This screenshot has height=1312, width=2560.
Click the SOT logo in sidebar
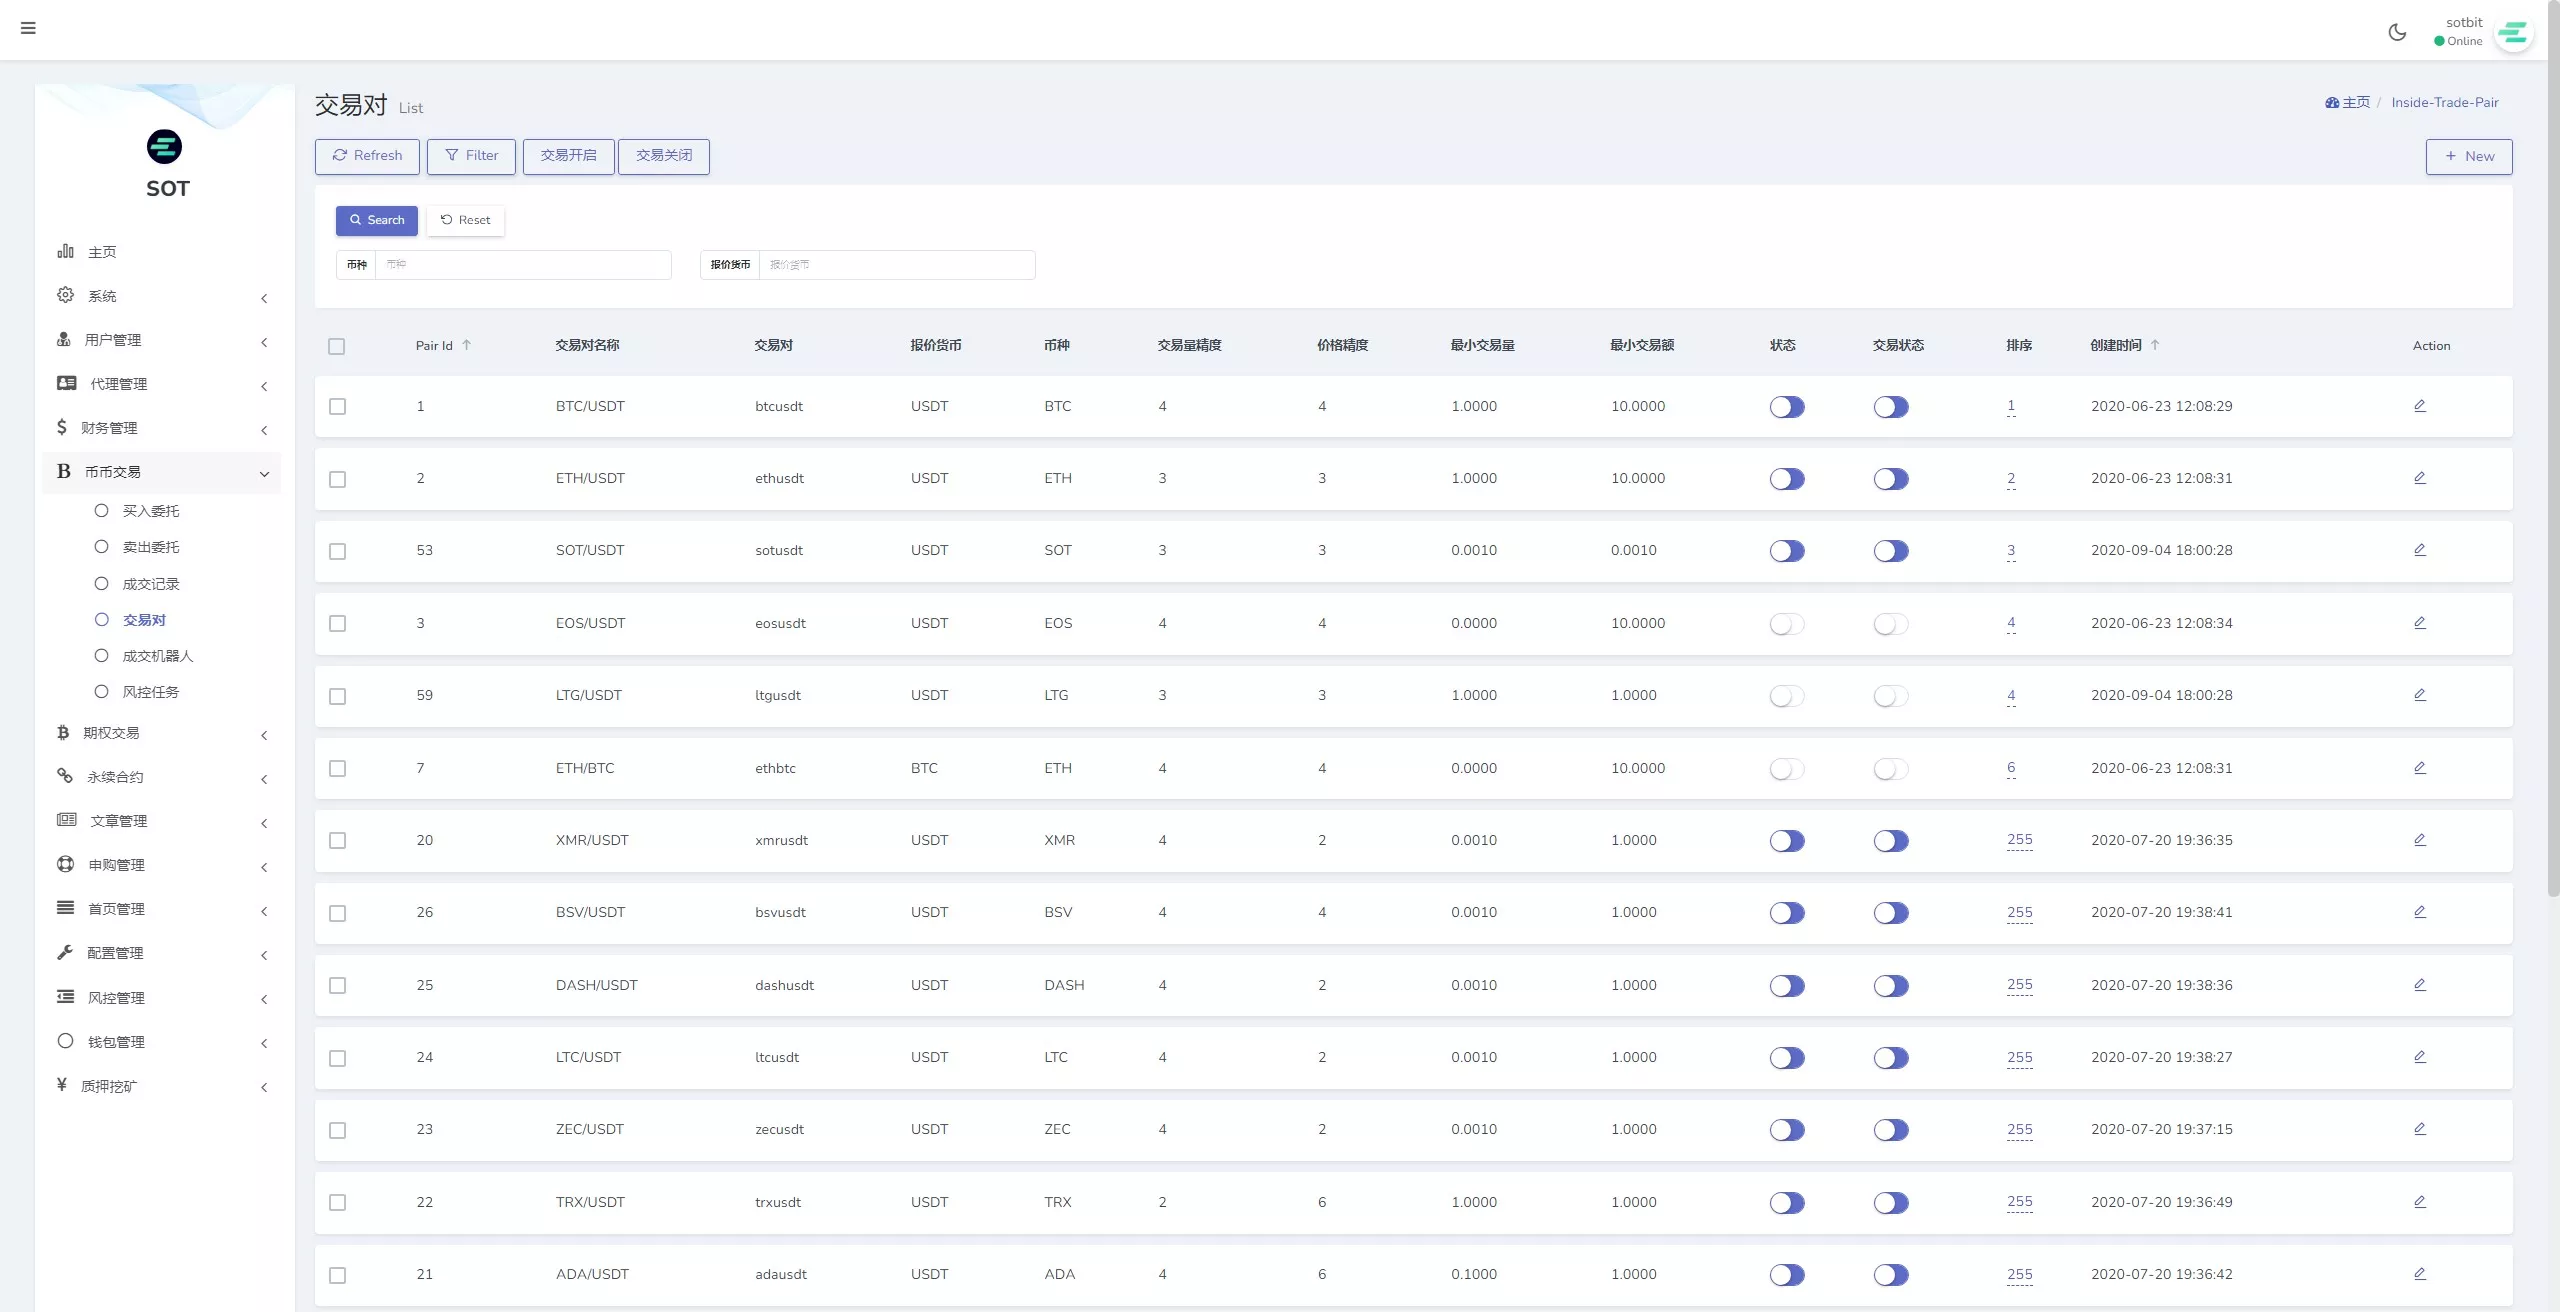tap(165, 147)
